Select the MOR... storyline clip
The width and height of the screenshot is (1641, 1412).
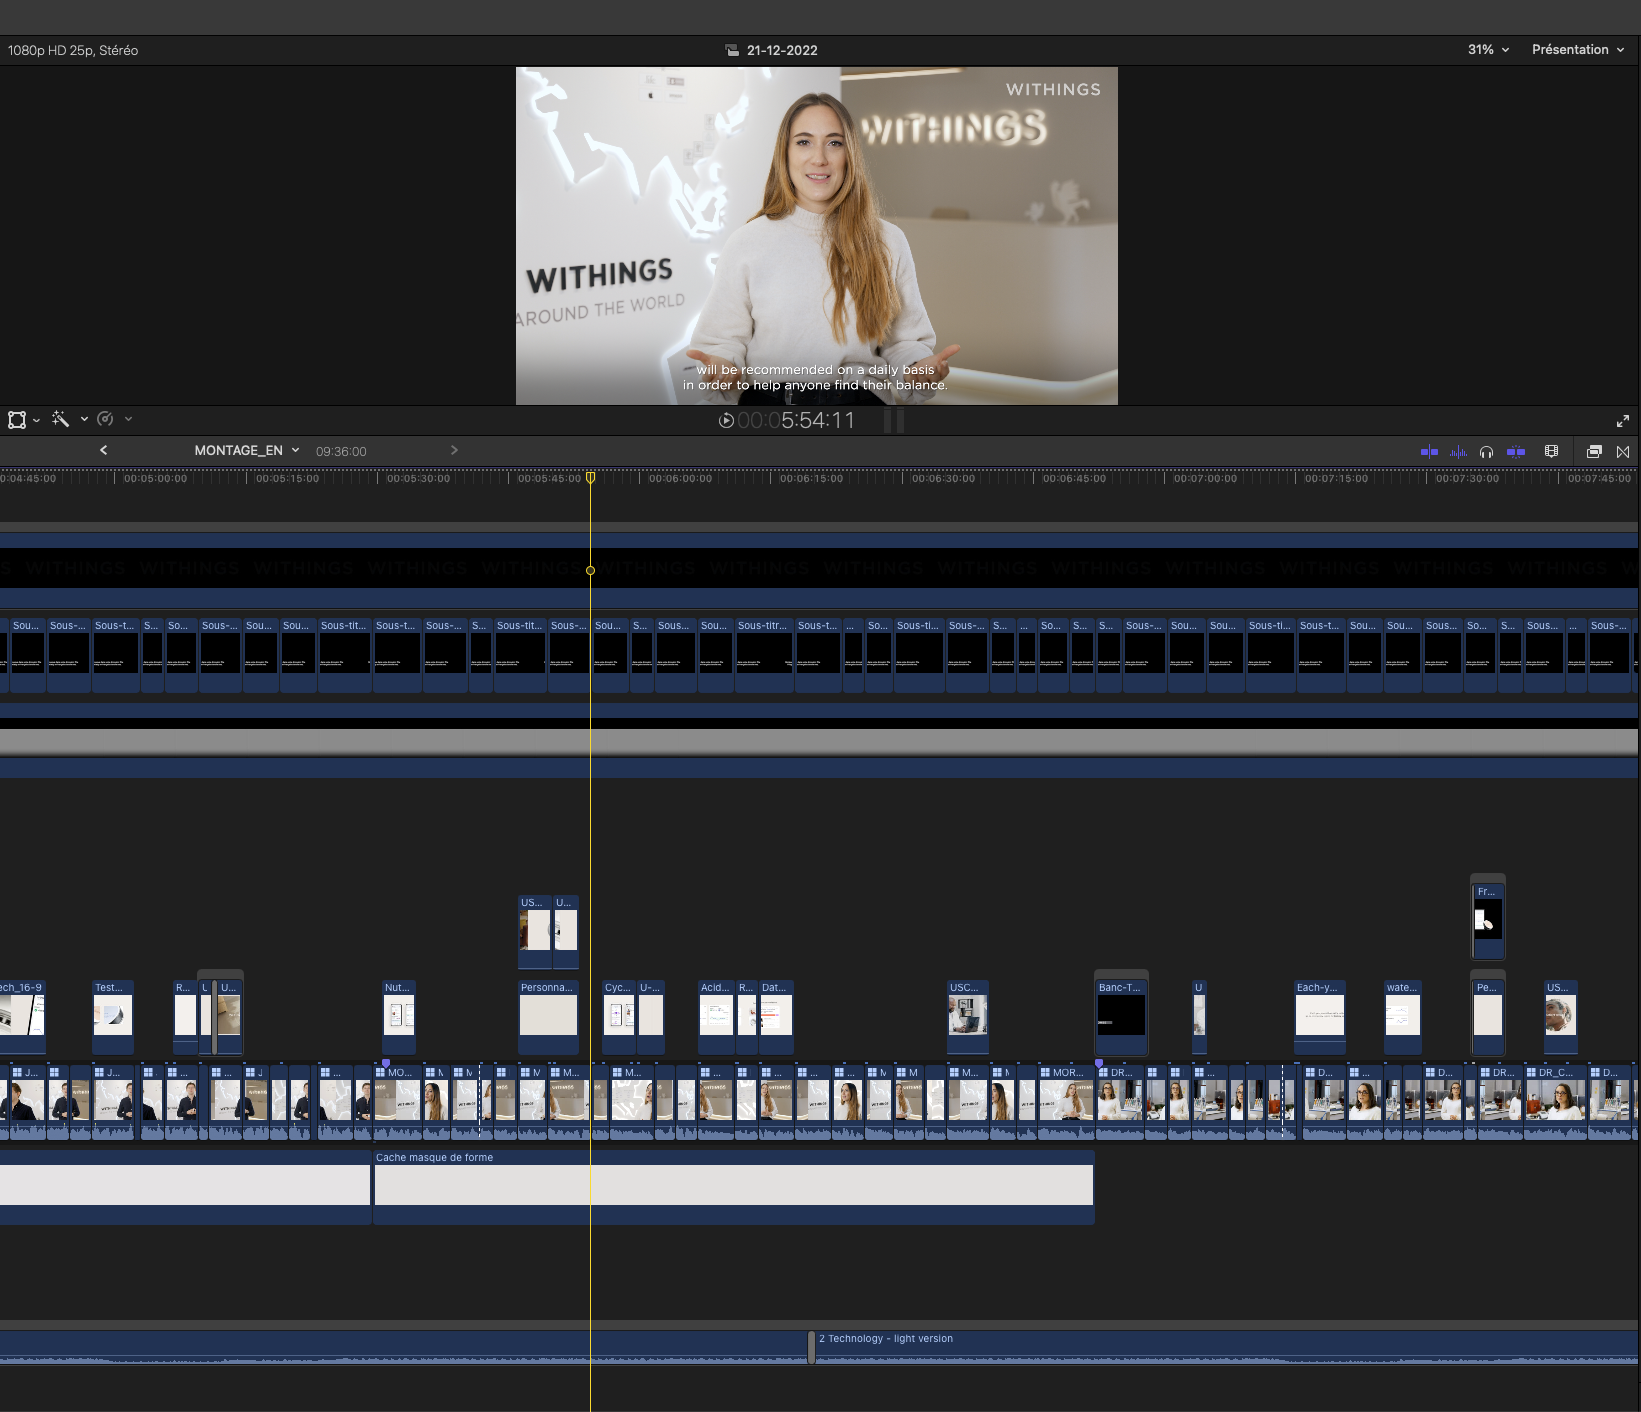[x=1066, y=1101]
